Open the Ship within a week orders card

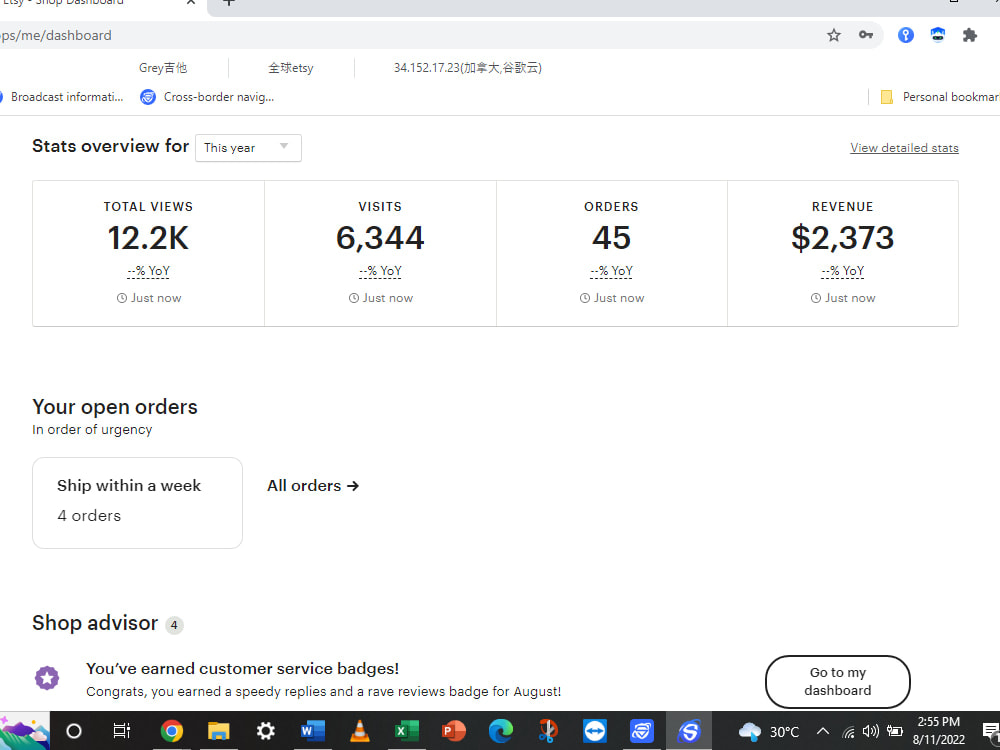click(x=137, y=503)
